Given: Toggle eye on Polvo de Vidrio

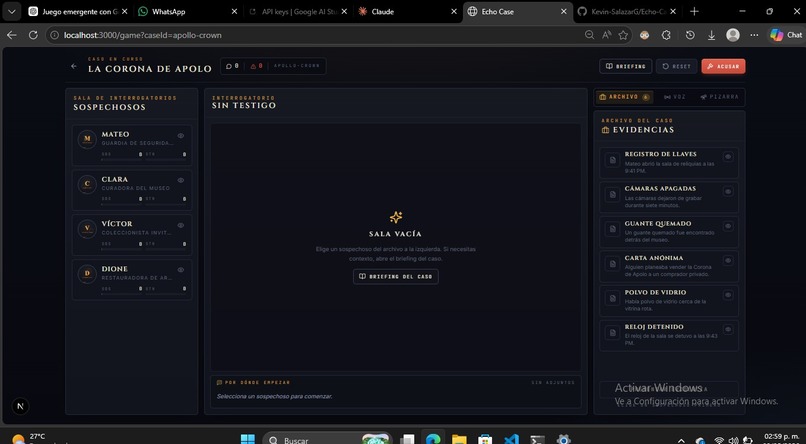Looking at the screenshot, I should [728, 295].
